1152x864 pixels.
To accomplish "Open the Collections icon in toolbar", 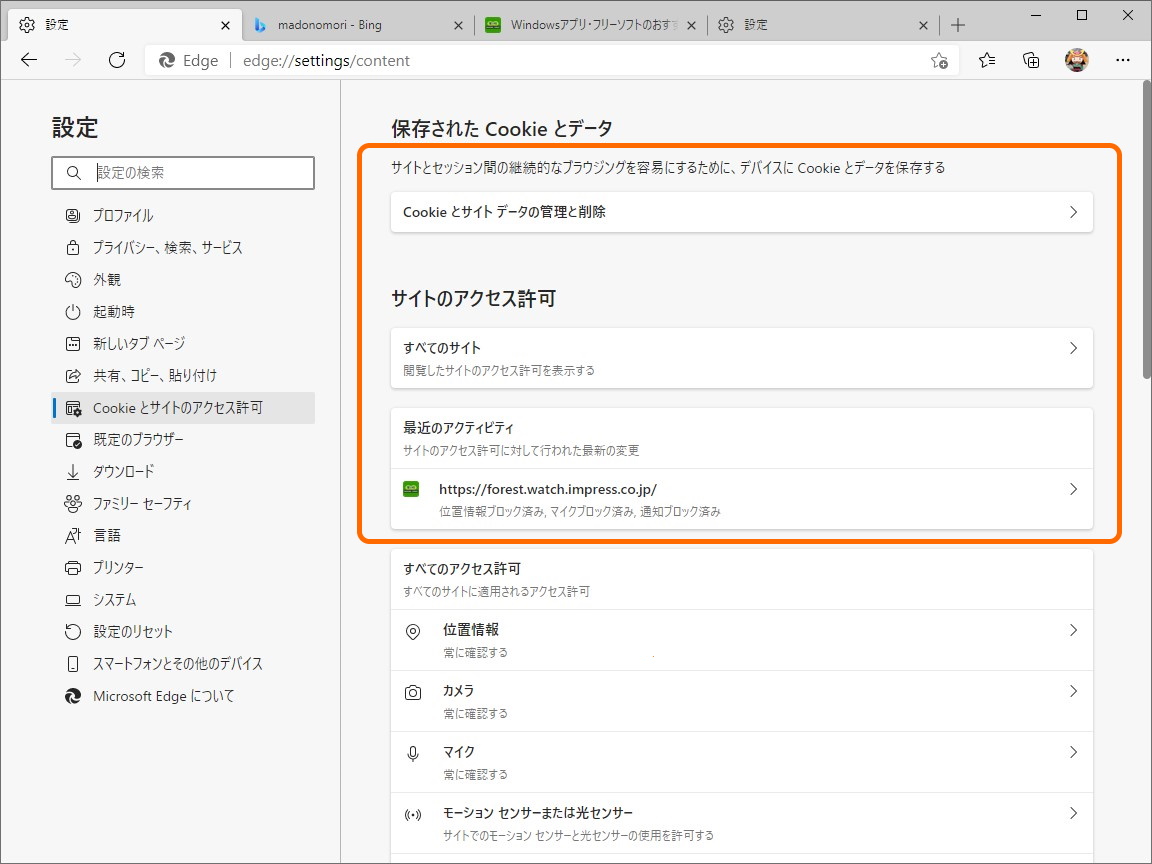I will pyautogui.click(x=1030, y=60).
